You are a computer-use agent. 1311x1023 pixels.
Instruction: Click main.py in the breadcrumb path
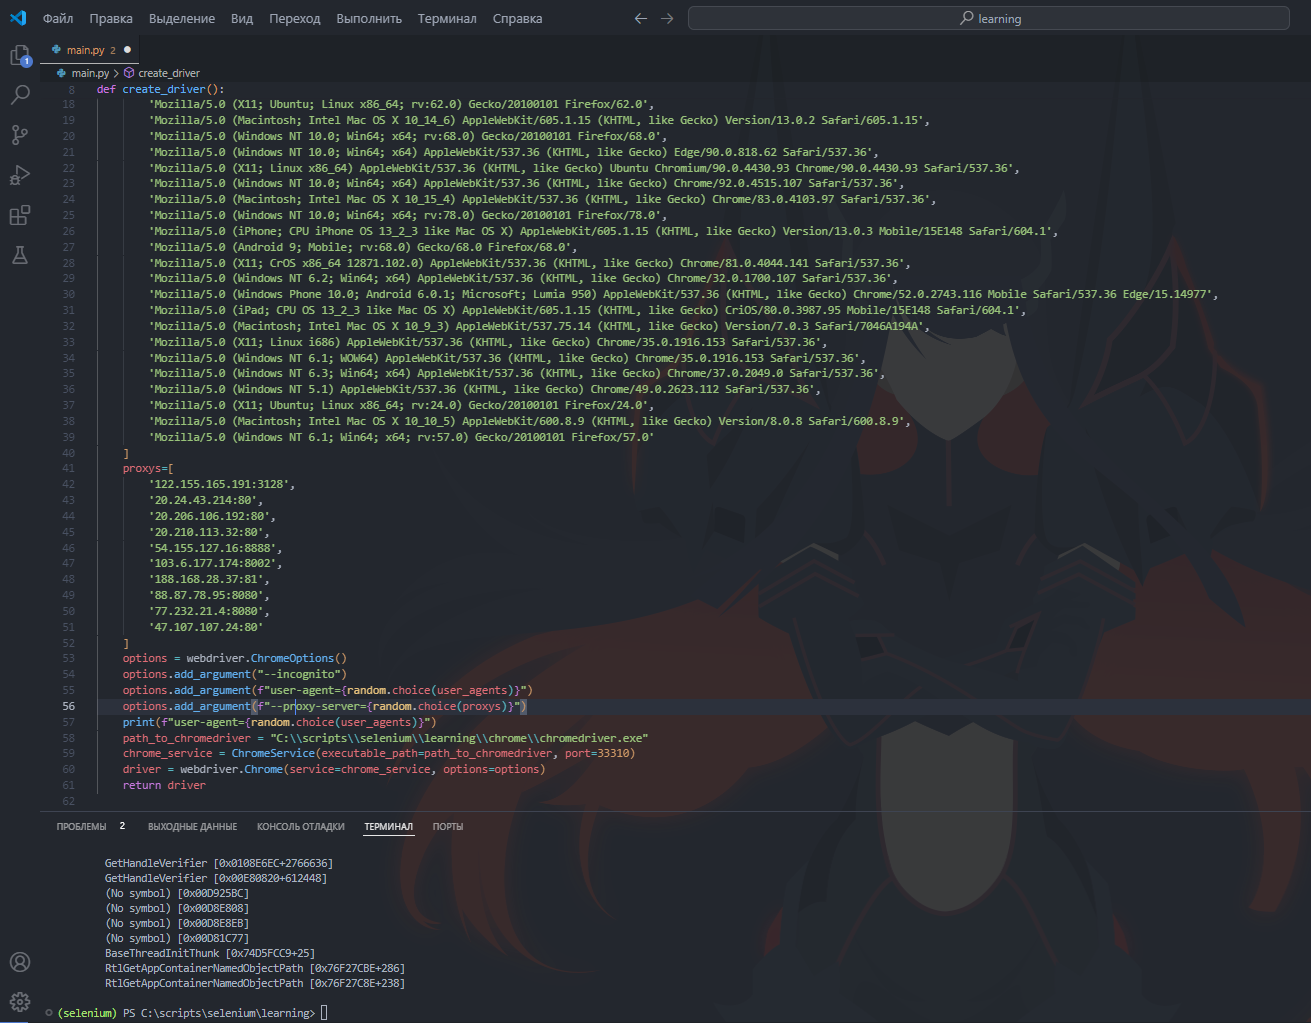[89, 73]
